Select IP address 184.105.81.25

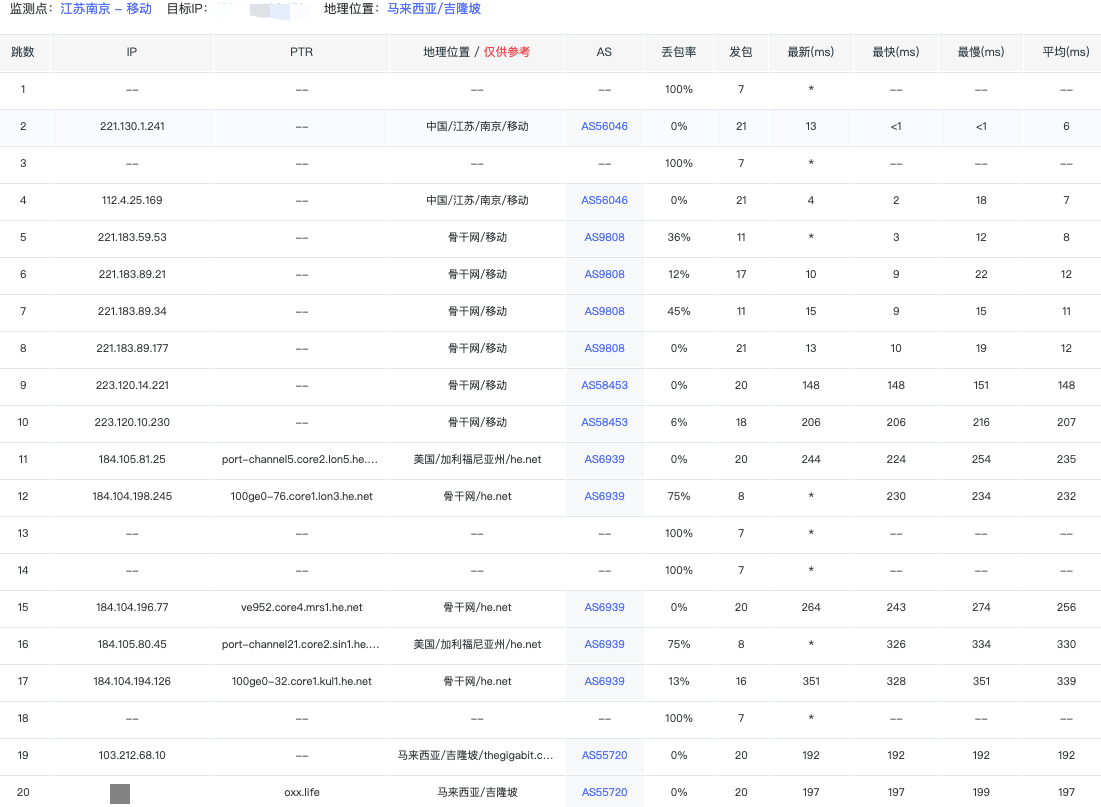[x=132, y=459]
